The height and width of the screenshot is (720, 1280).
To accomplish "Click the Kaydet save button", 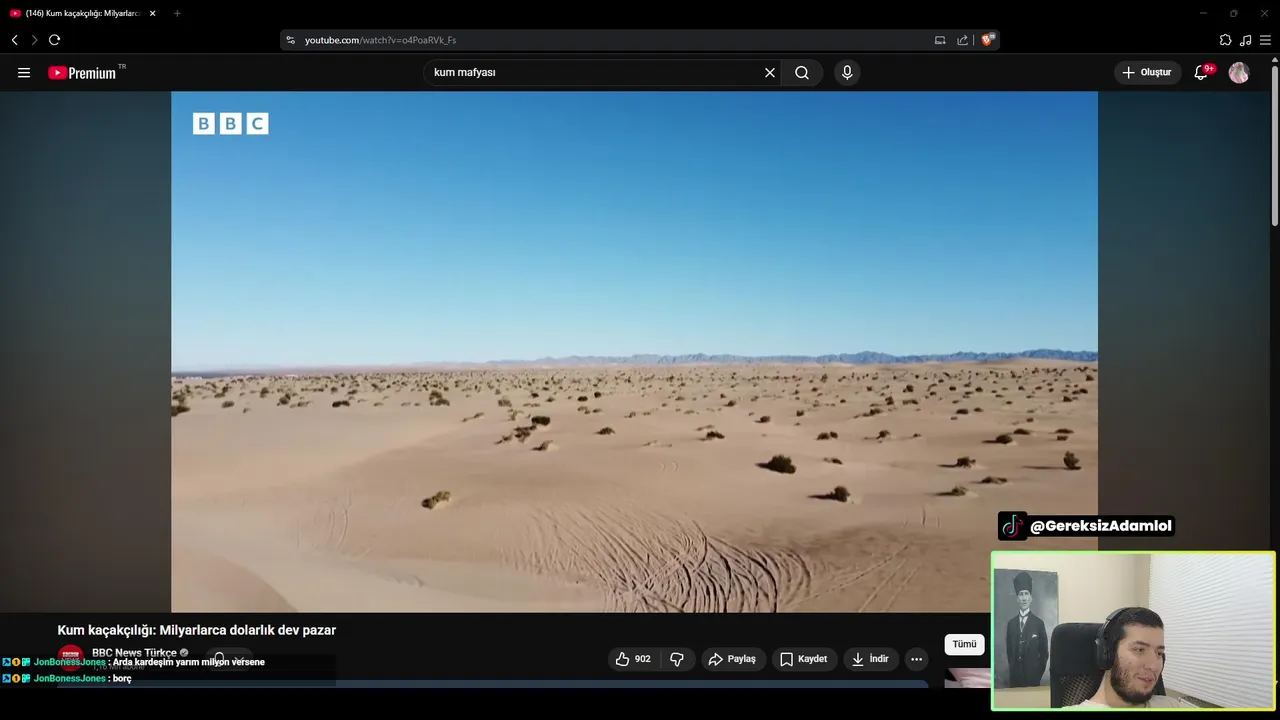I will click(804, 659).
